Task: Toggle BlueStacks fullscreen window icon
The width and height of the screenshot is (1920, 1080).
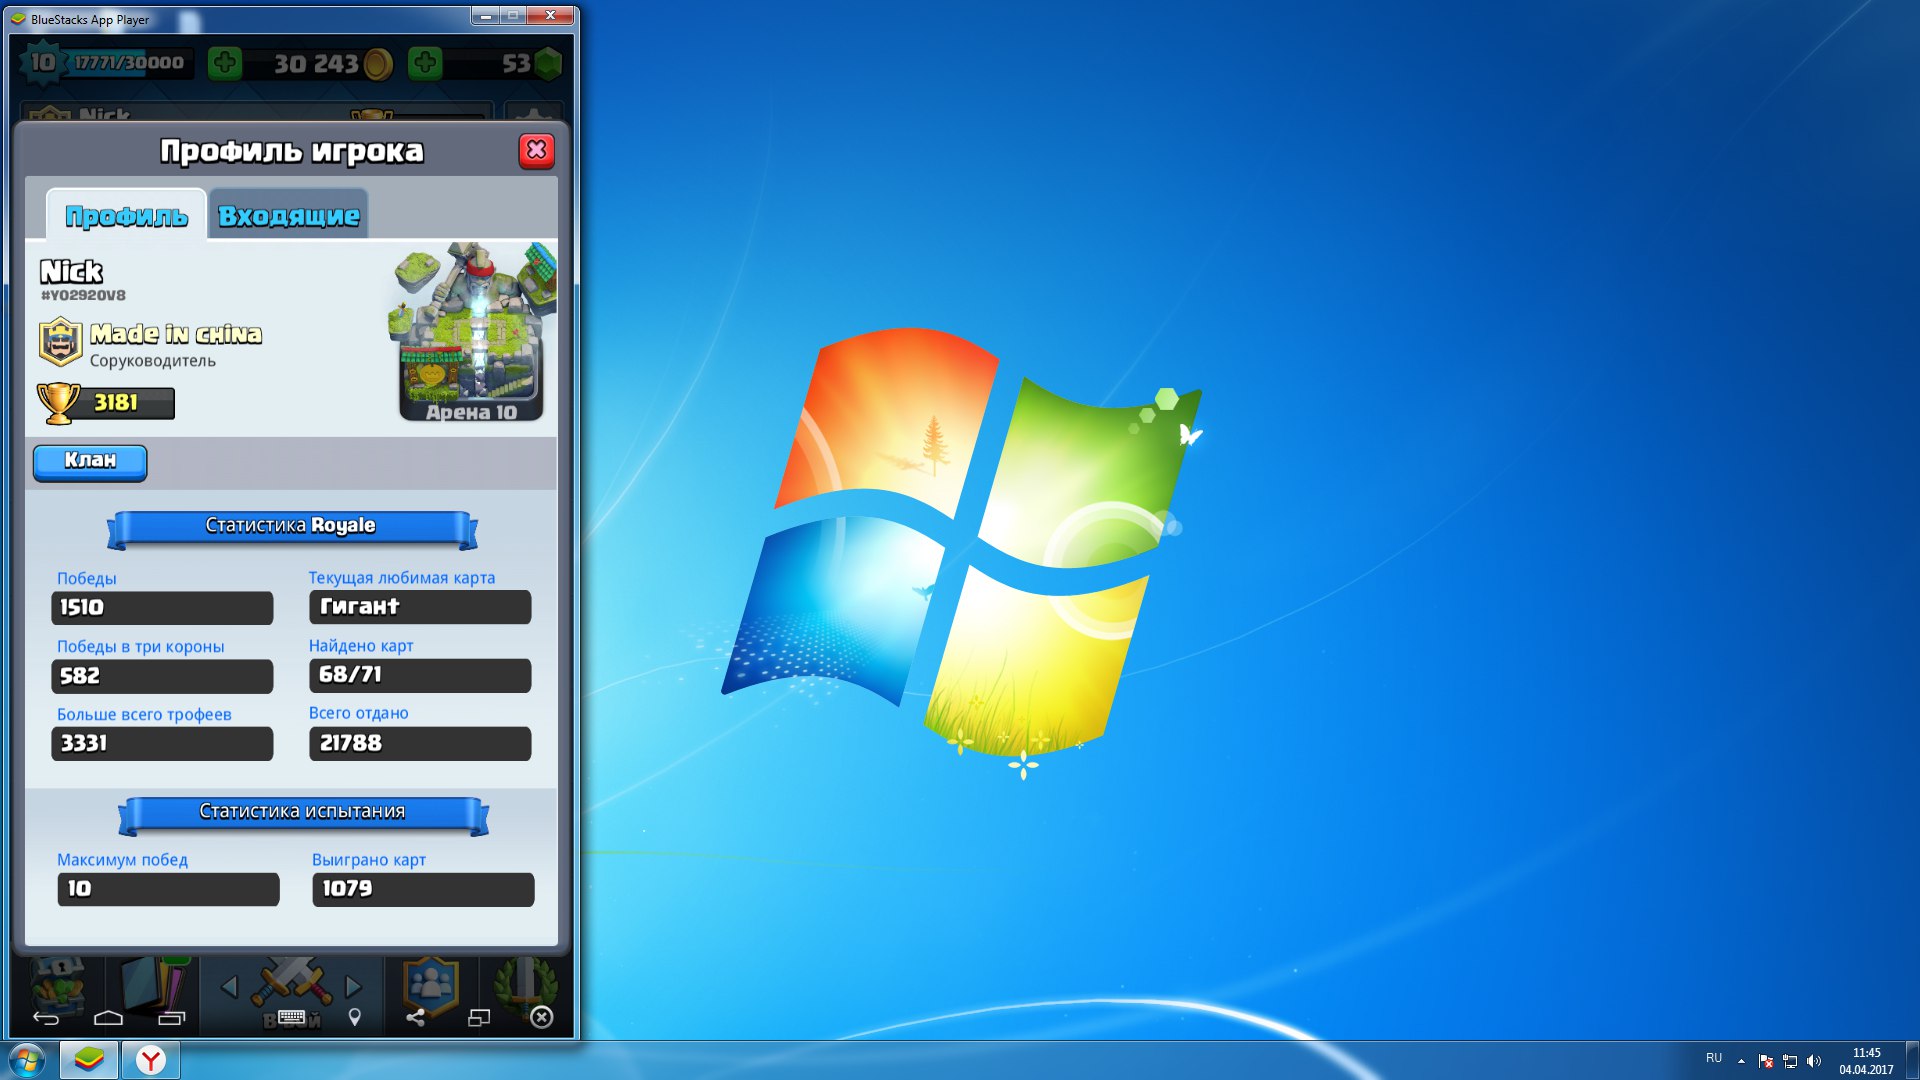Action: point(479,1018)
